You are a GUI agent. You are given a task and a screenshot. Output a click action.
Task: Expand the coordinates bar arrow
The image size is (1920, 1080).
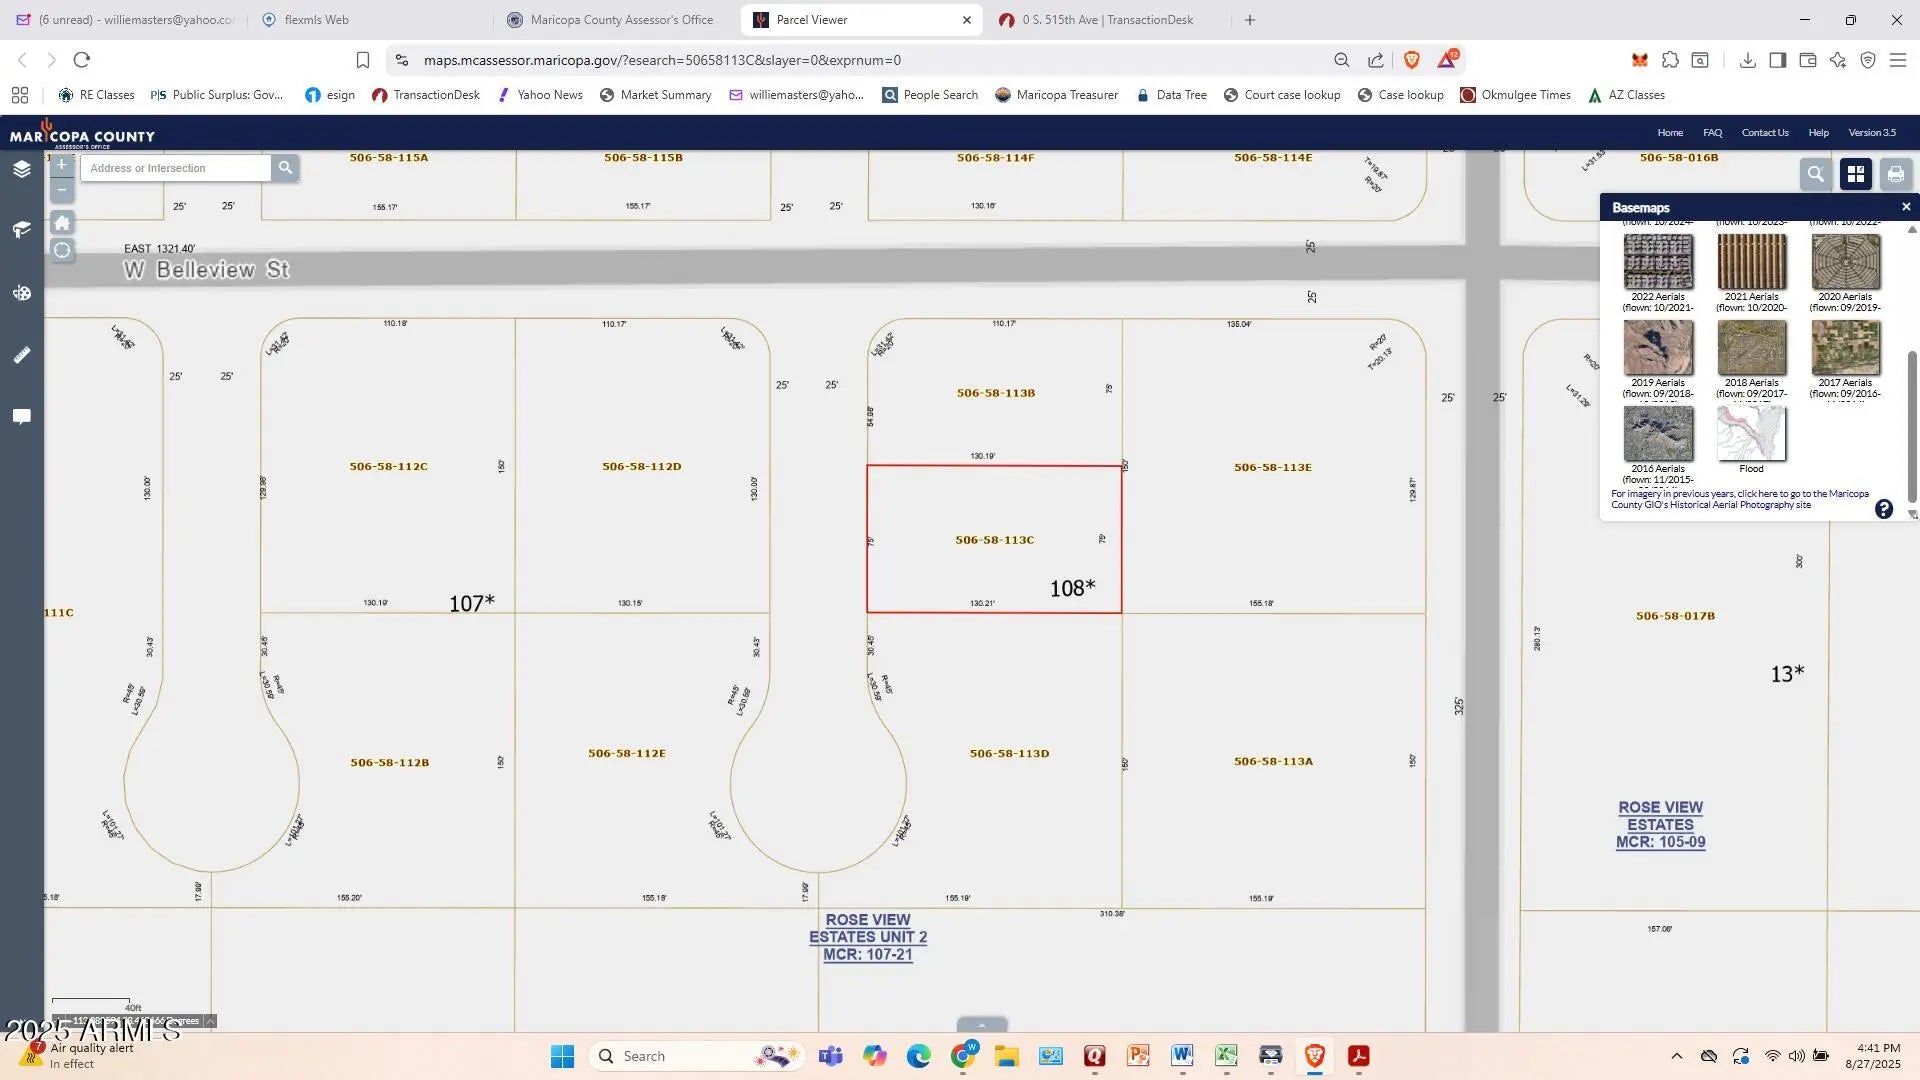[x=210, y=1021]
